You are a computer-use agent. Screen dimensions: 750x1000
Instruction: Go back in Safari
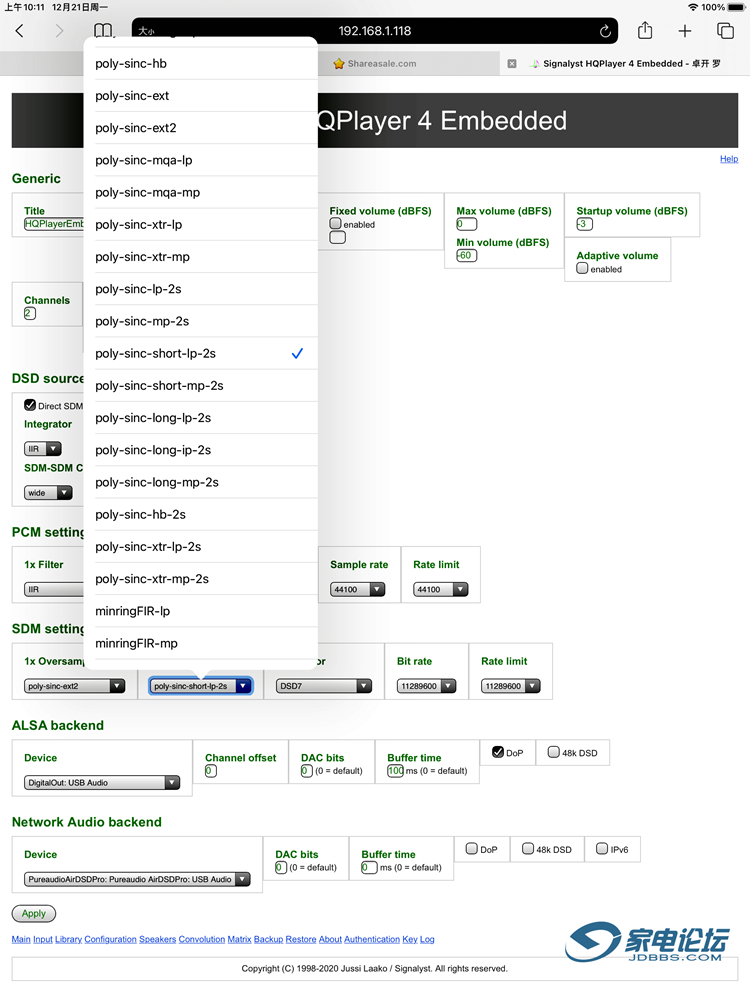click(x=19, y=31)
